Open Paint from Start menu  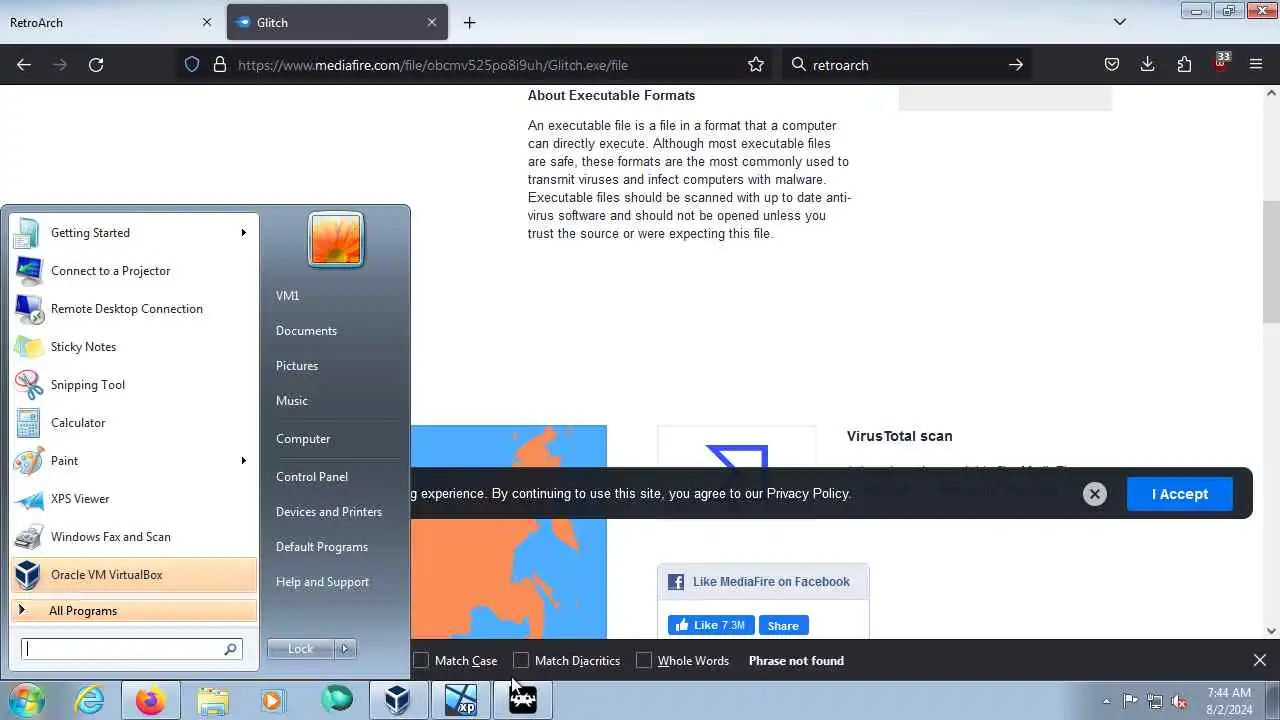(133, 461)
